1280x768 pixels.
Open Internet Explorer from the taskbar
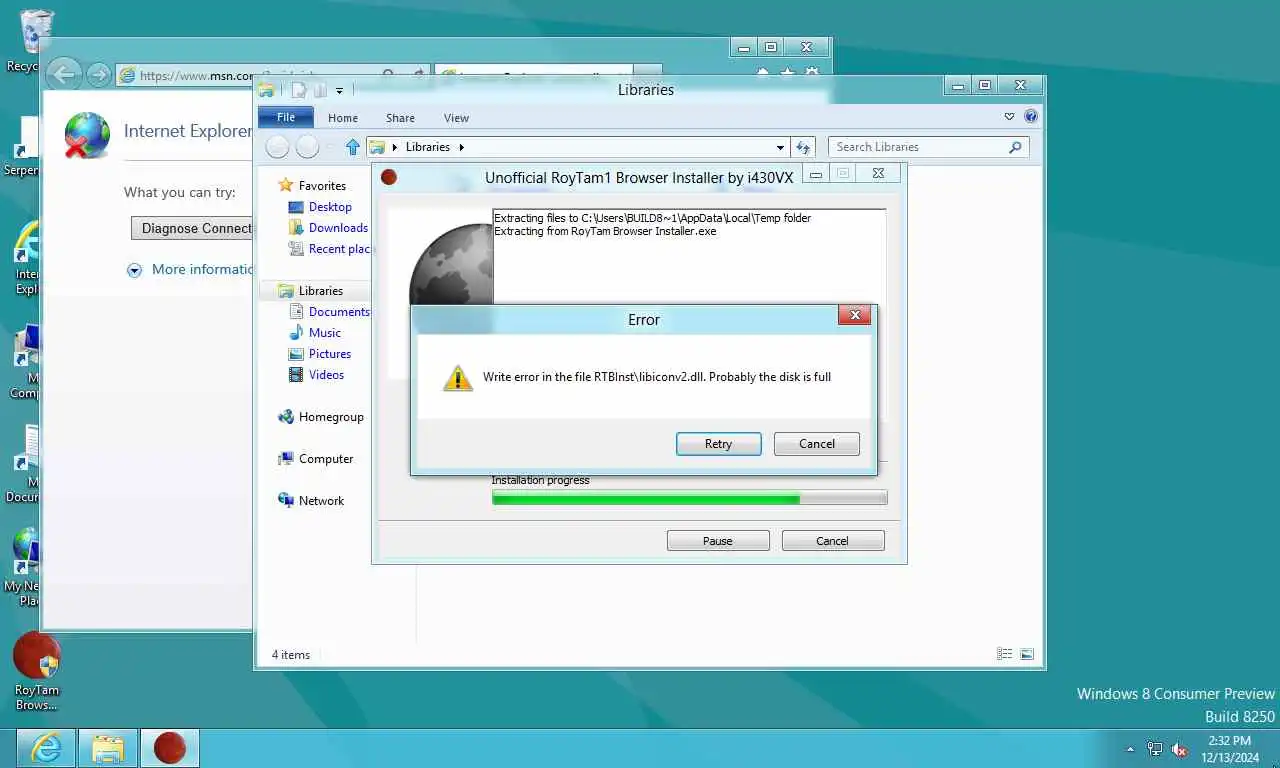[46, 748]
